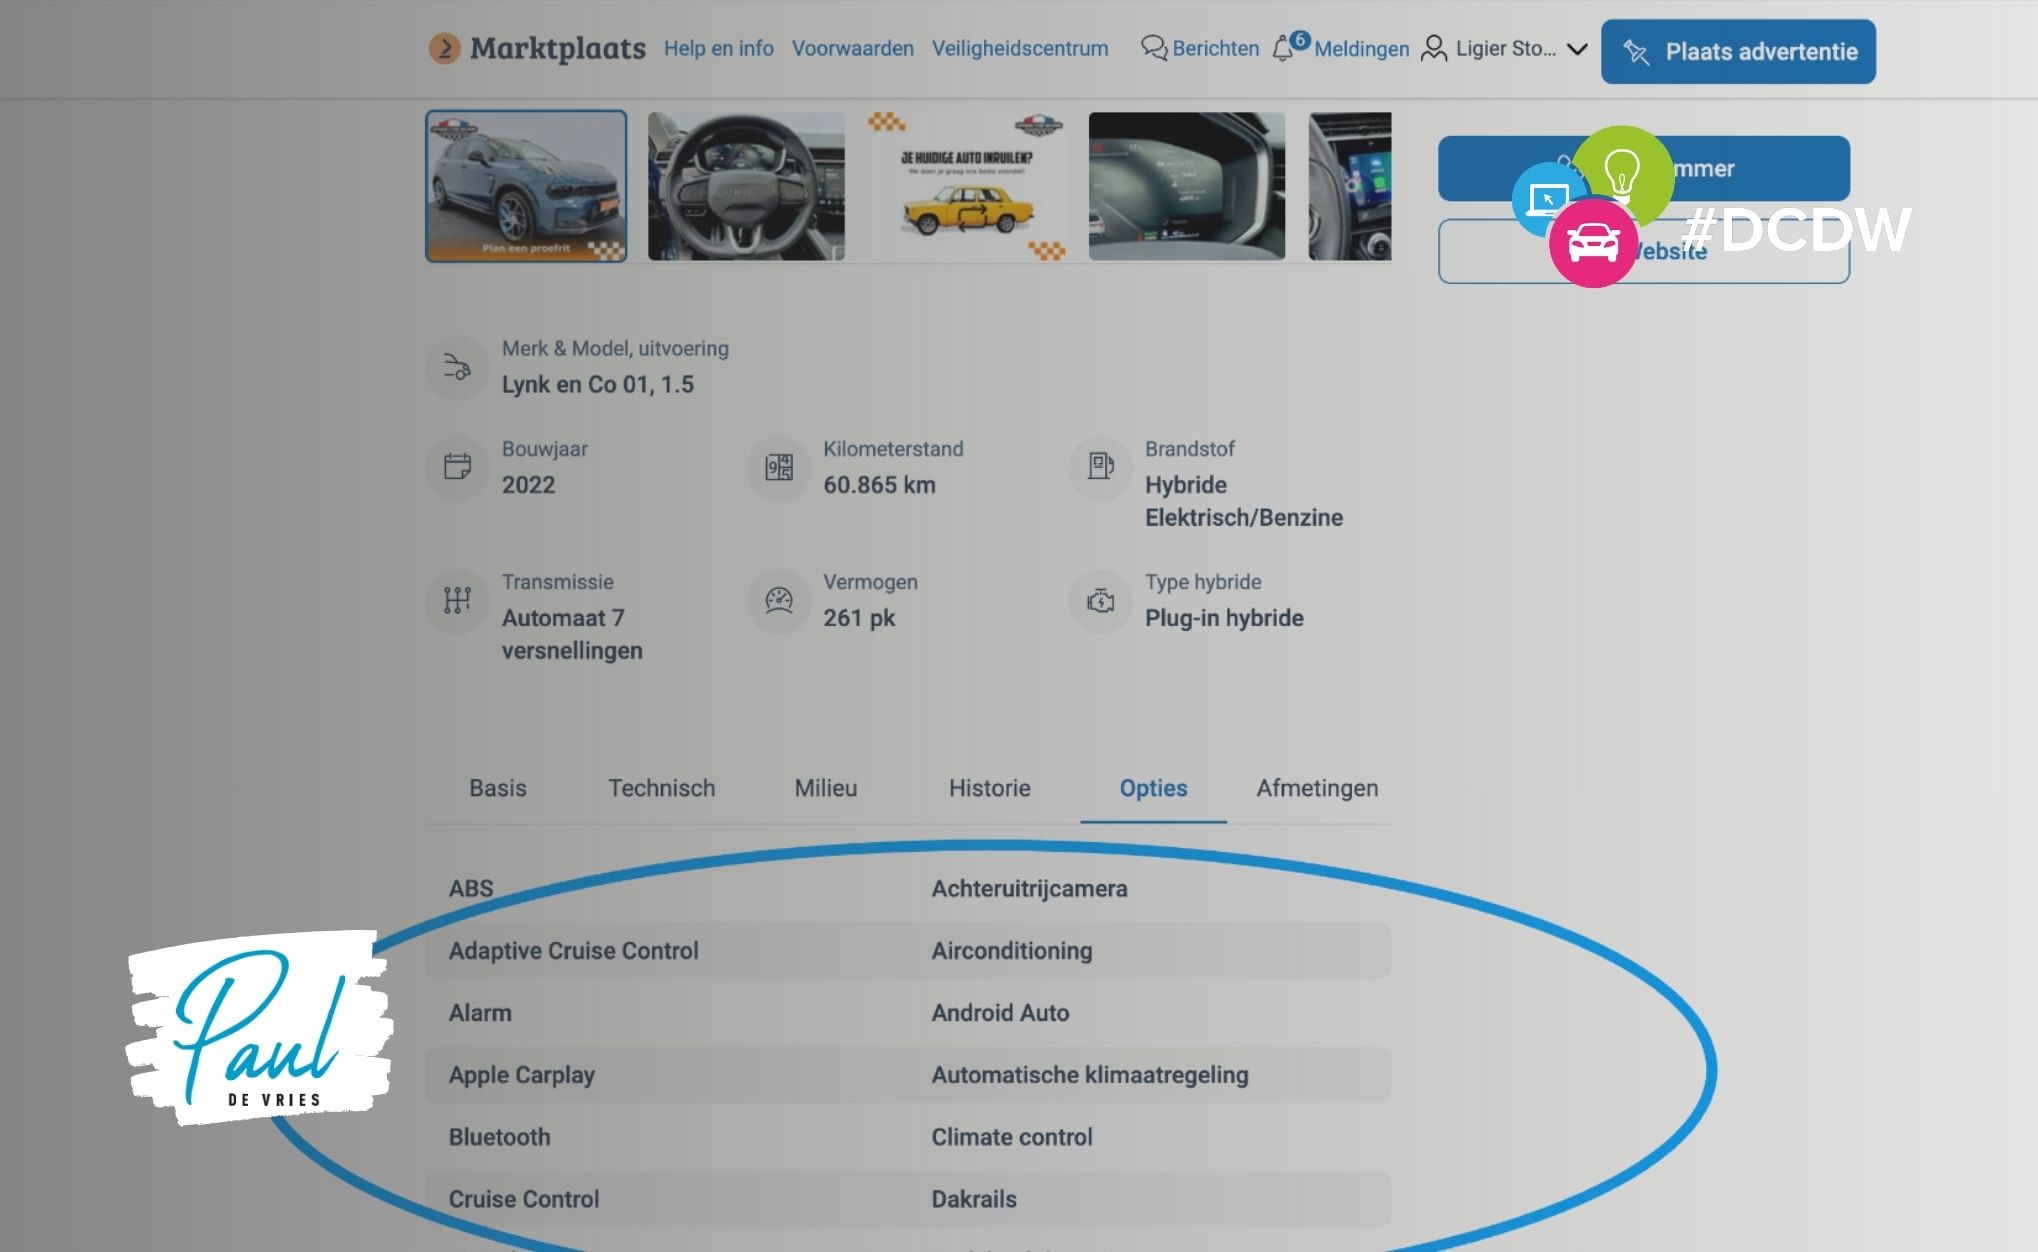Click the "Automatische klimaatregeling" option

coord(1090,1075)
